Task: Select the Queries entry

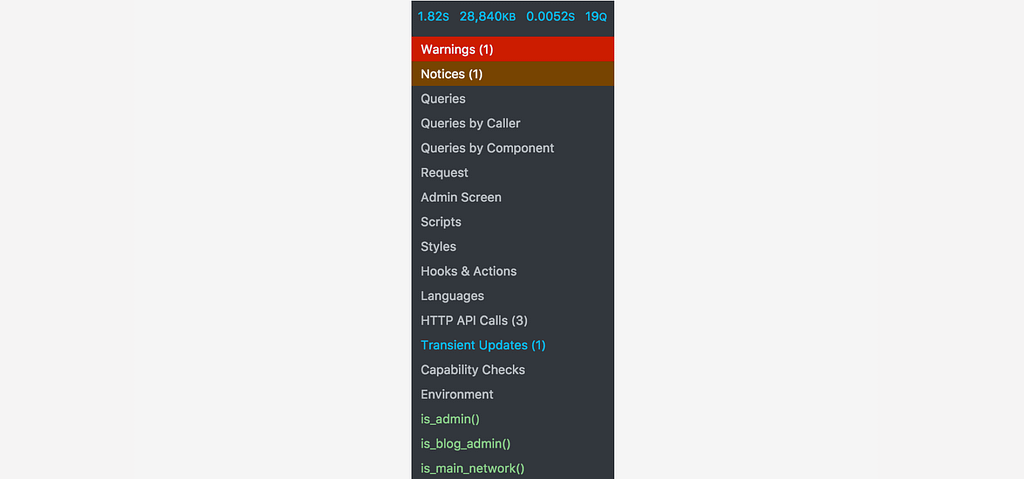Action: [513, 99]
